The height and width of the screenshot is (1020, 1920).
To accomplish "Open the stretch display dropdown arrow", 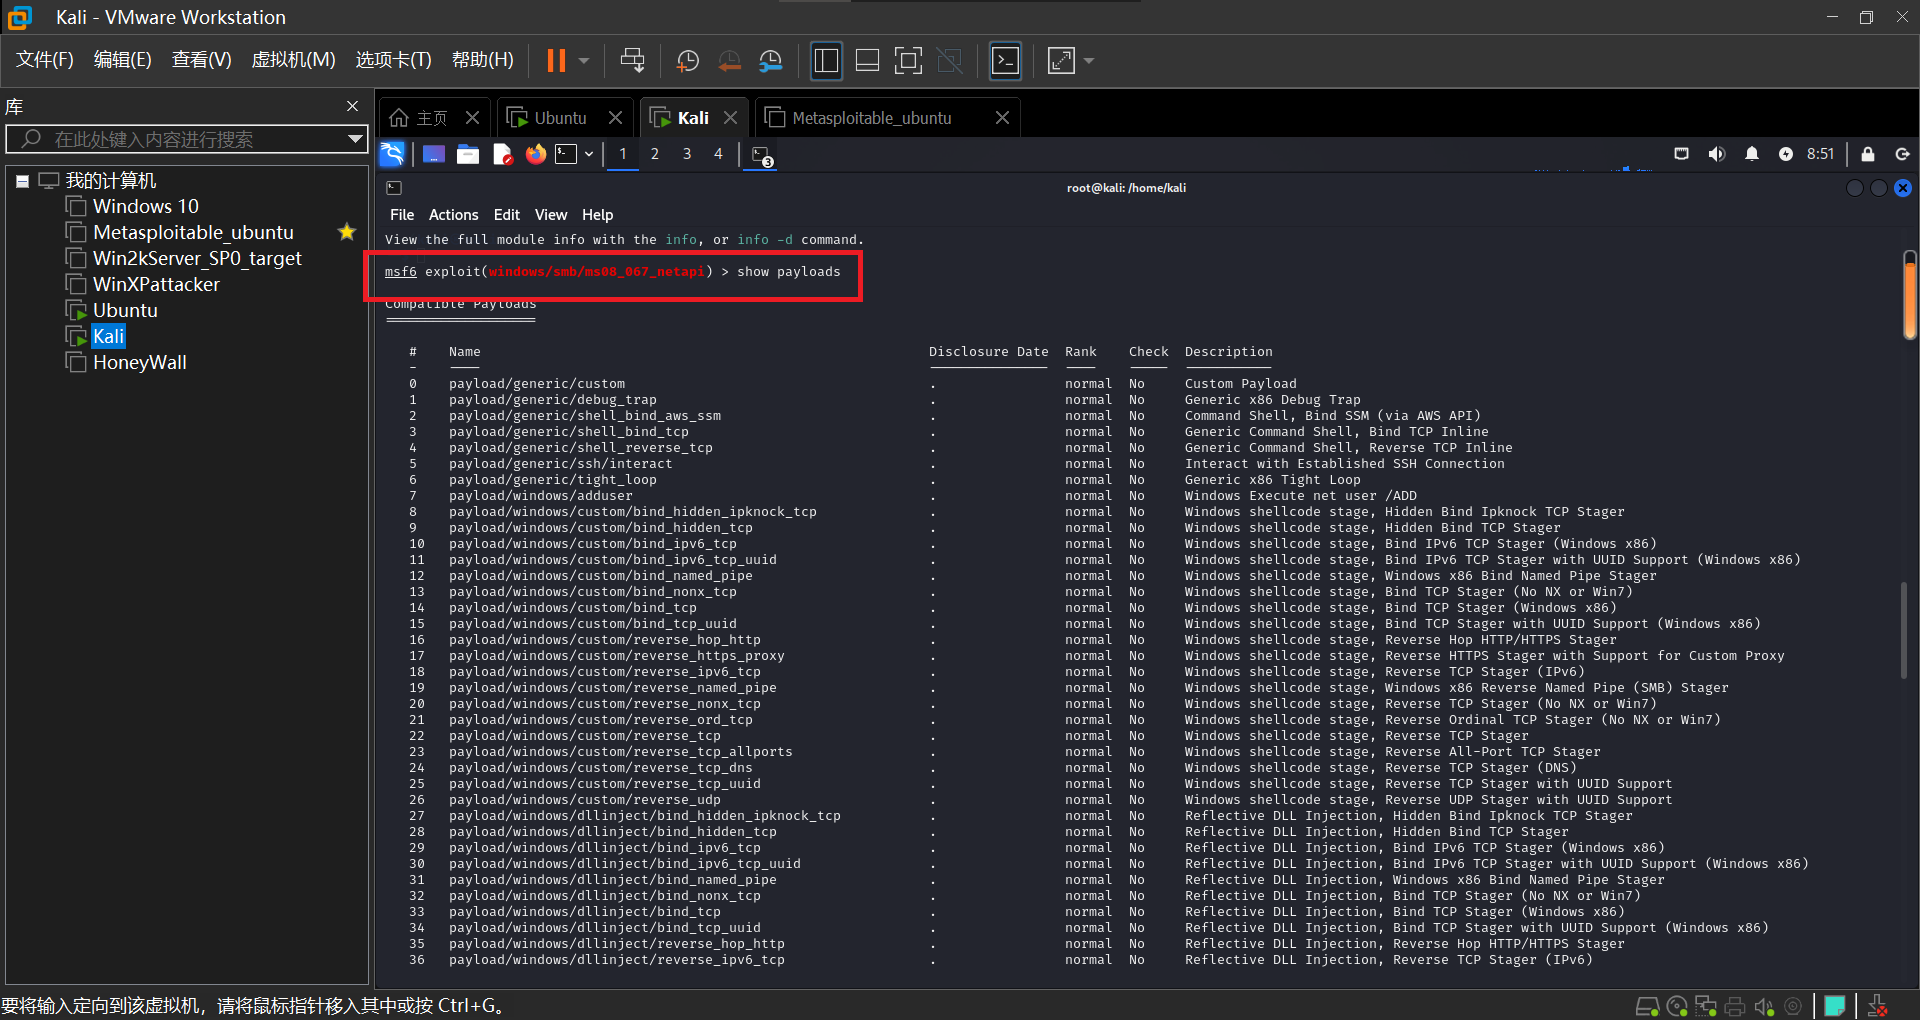I will (1089, 61).
